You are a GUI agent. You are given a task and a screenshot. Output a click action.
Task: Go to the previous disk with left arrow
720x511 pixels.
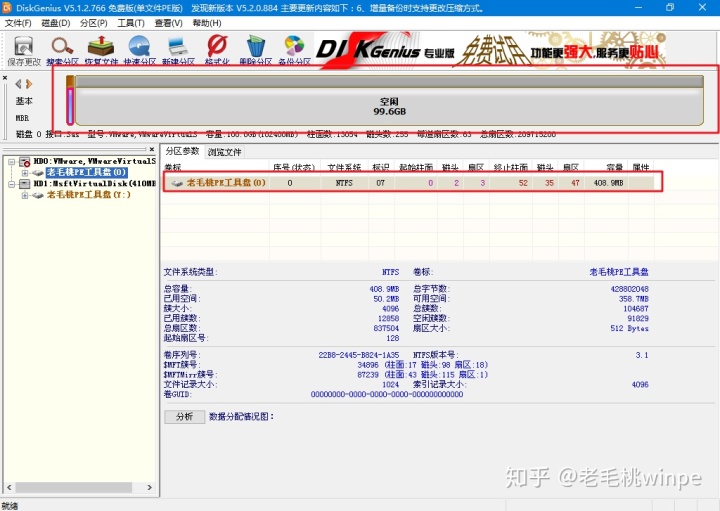coord(18,84)
